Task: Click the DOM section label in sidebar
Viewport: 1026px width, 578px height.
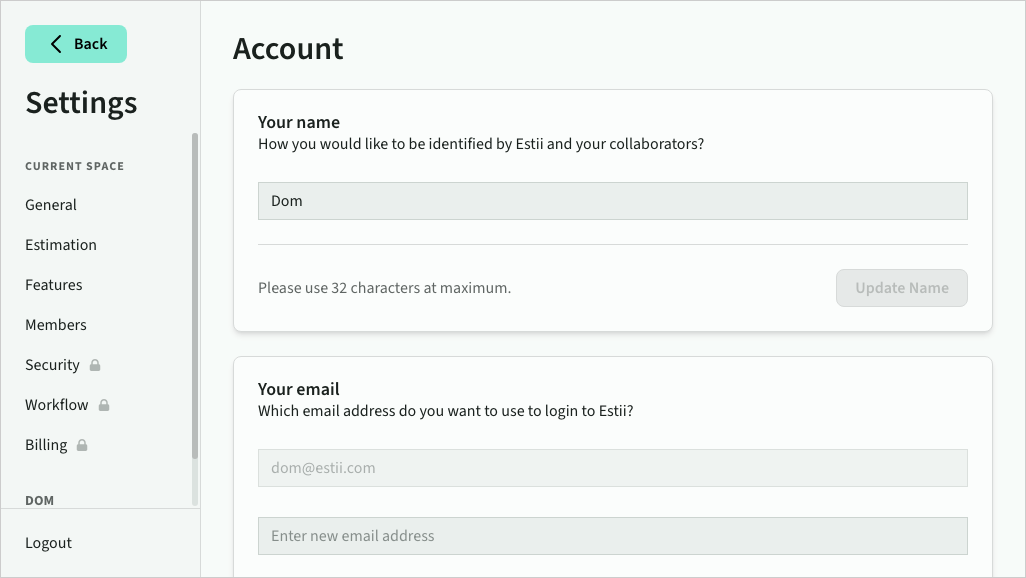Action: point(40,500)
